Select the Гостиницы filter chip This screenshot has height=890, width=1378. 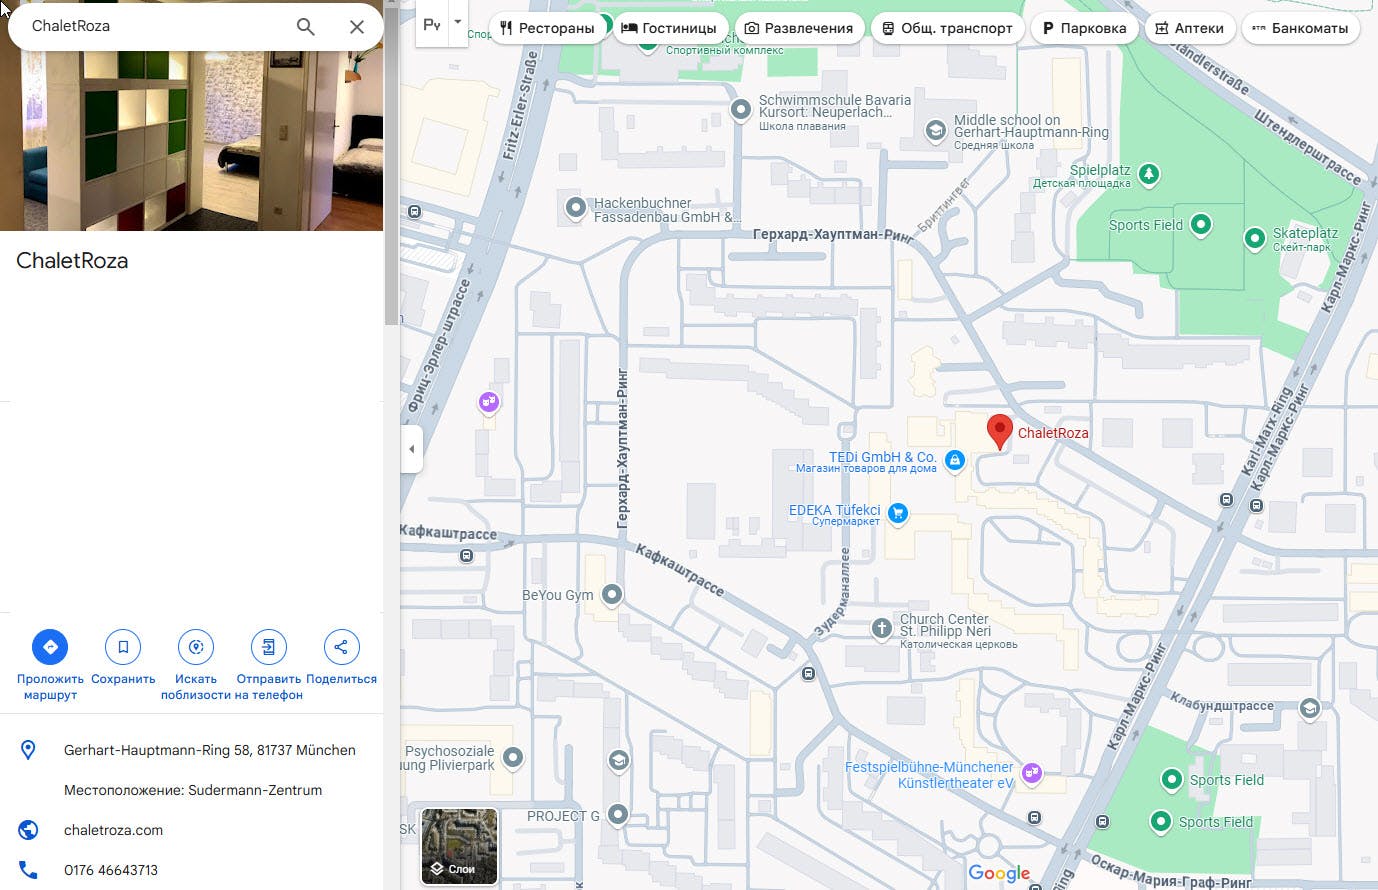[x=669, y=28]
